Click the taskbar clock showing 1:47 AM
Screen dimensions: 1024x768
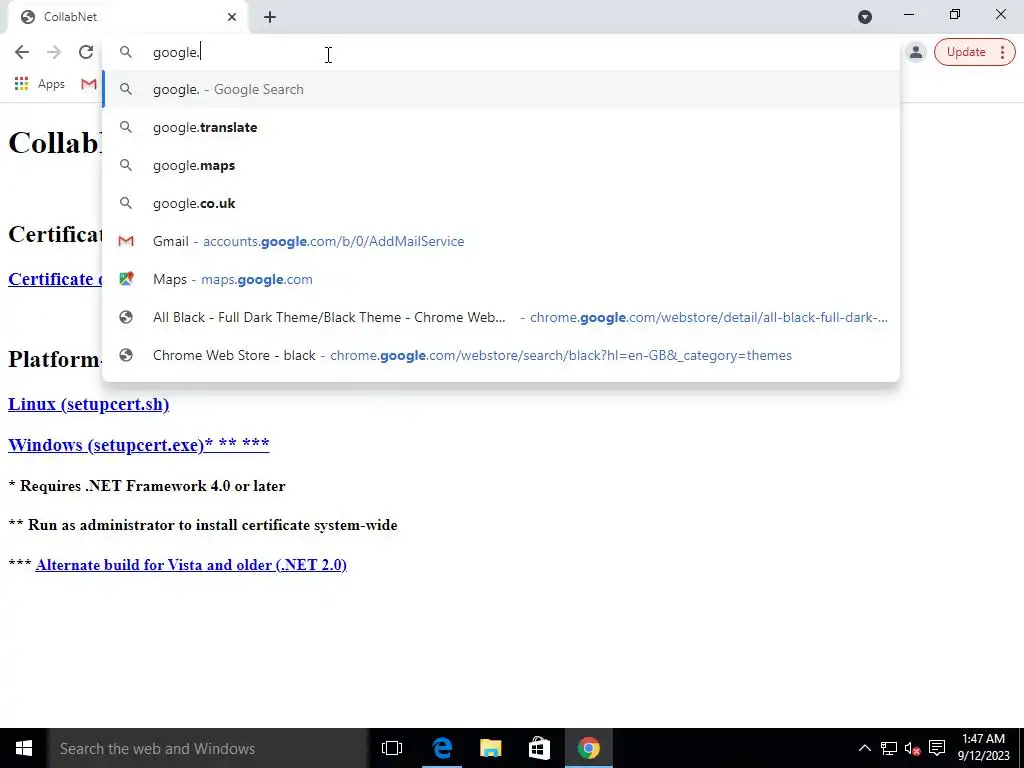984,748
